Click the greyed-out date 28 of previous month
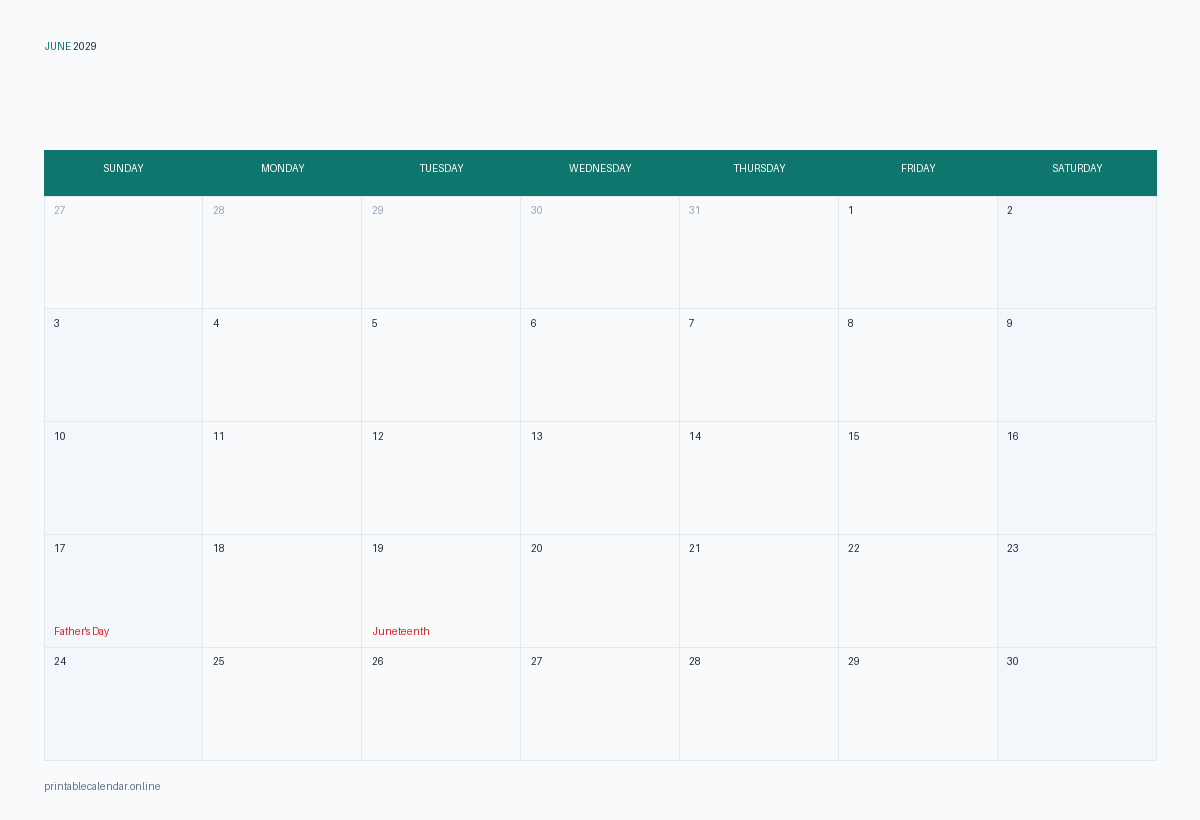This screenshot has height=820, width=1200. [219, 210]
